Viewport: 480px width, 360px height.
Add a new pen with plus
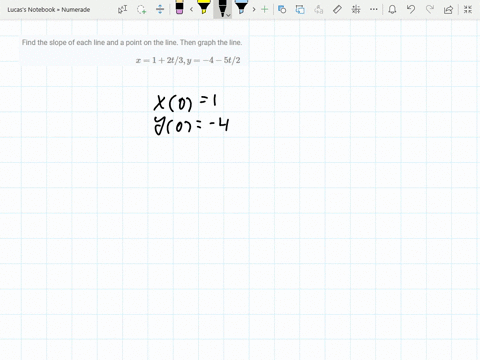point(264,9)
